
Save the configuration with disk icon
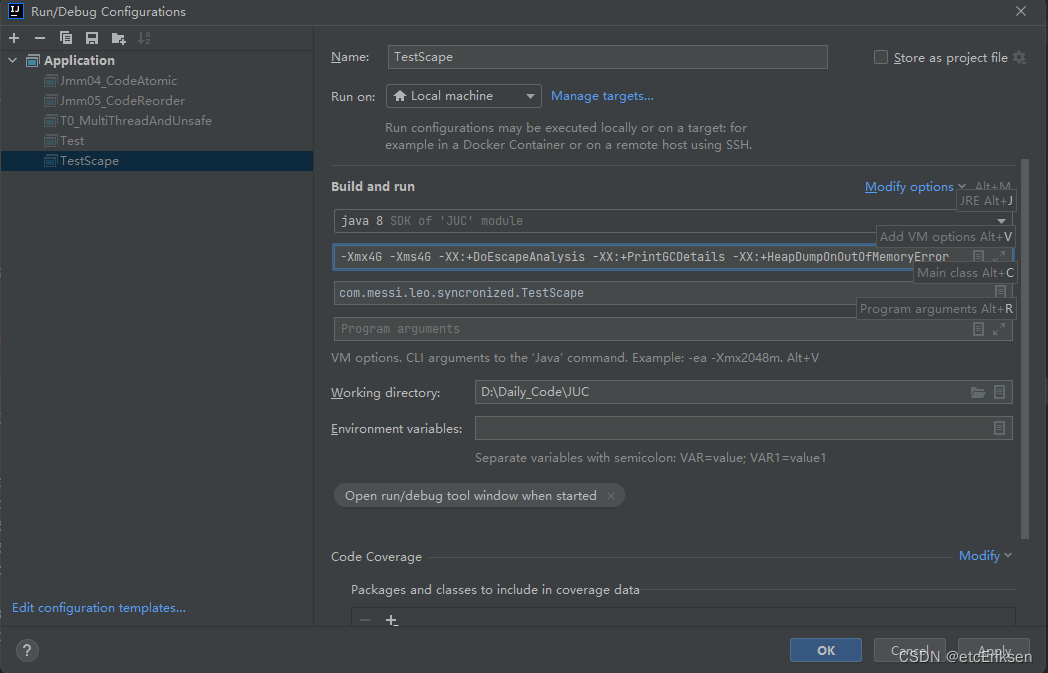pyautogui.click(x=92, y=38)
